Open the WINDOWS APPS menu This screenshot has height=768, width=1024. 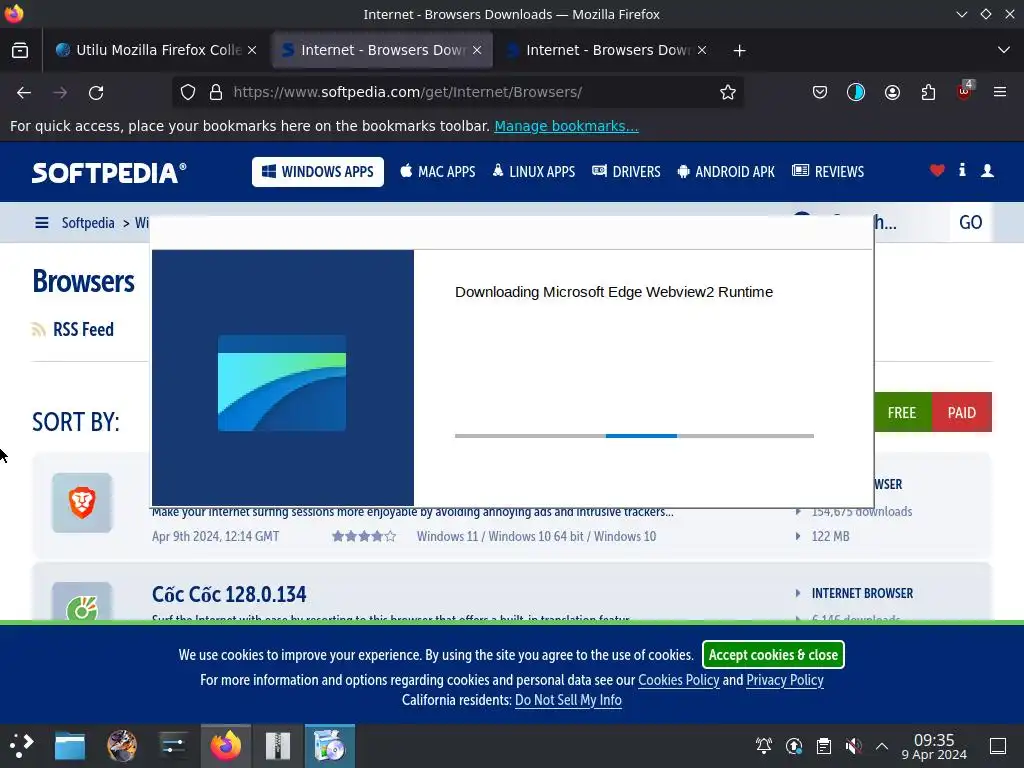(x=318, y=172)
